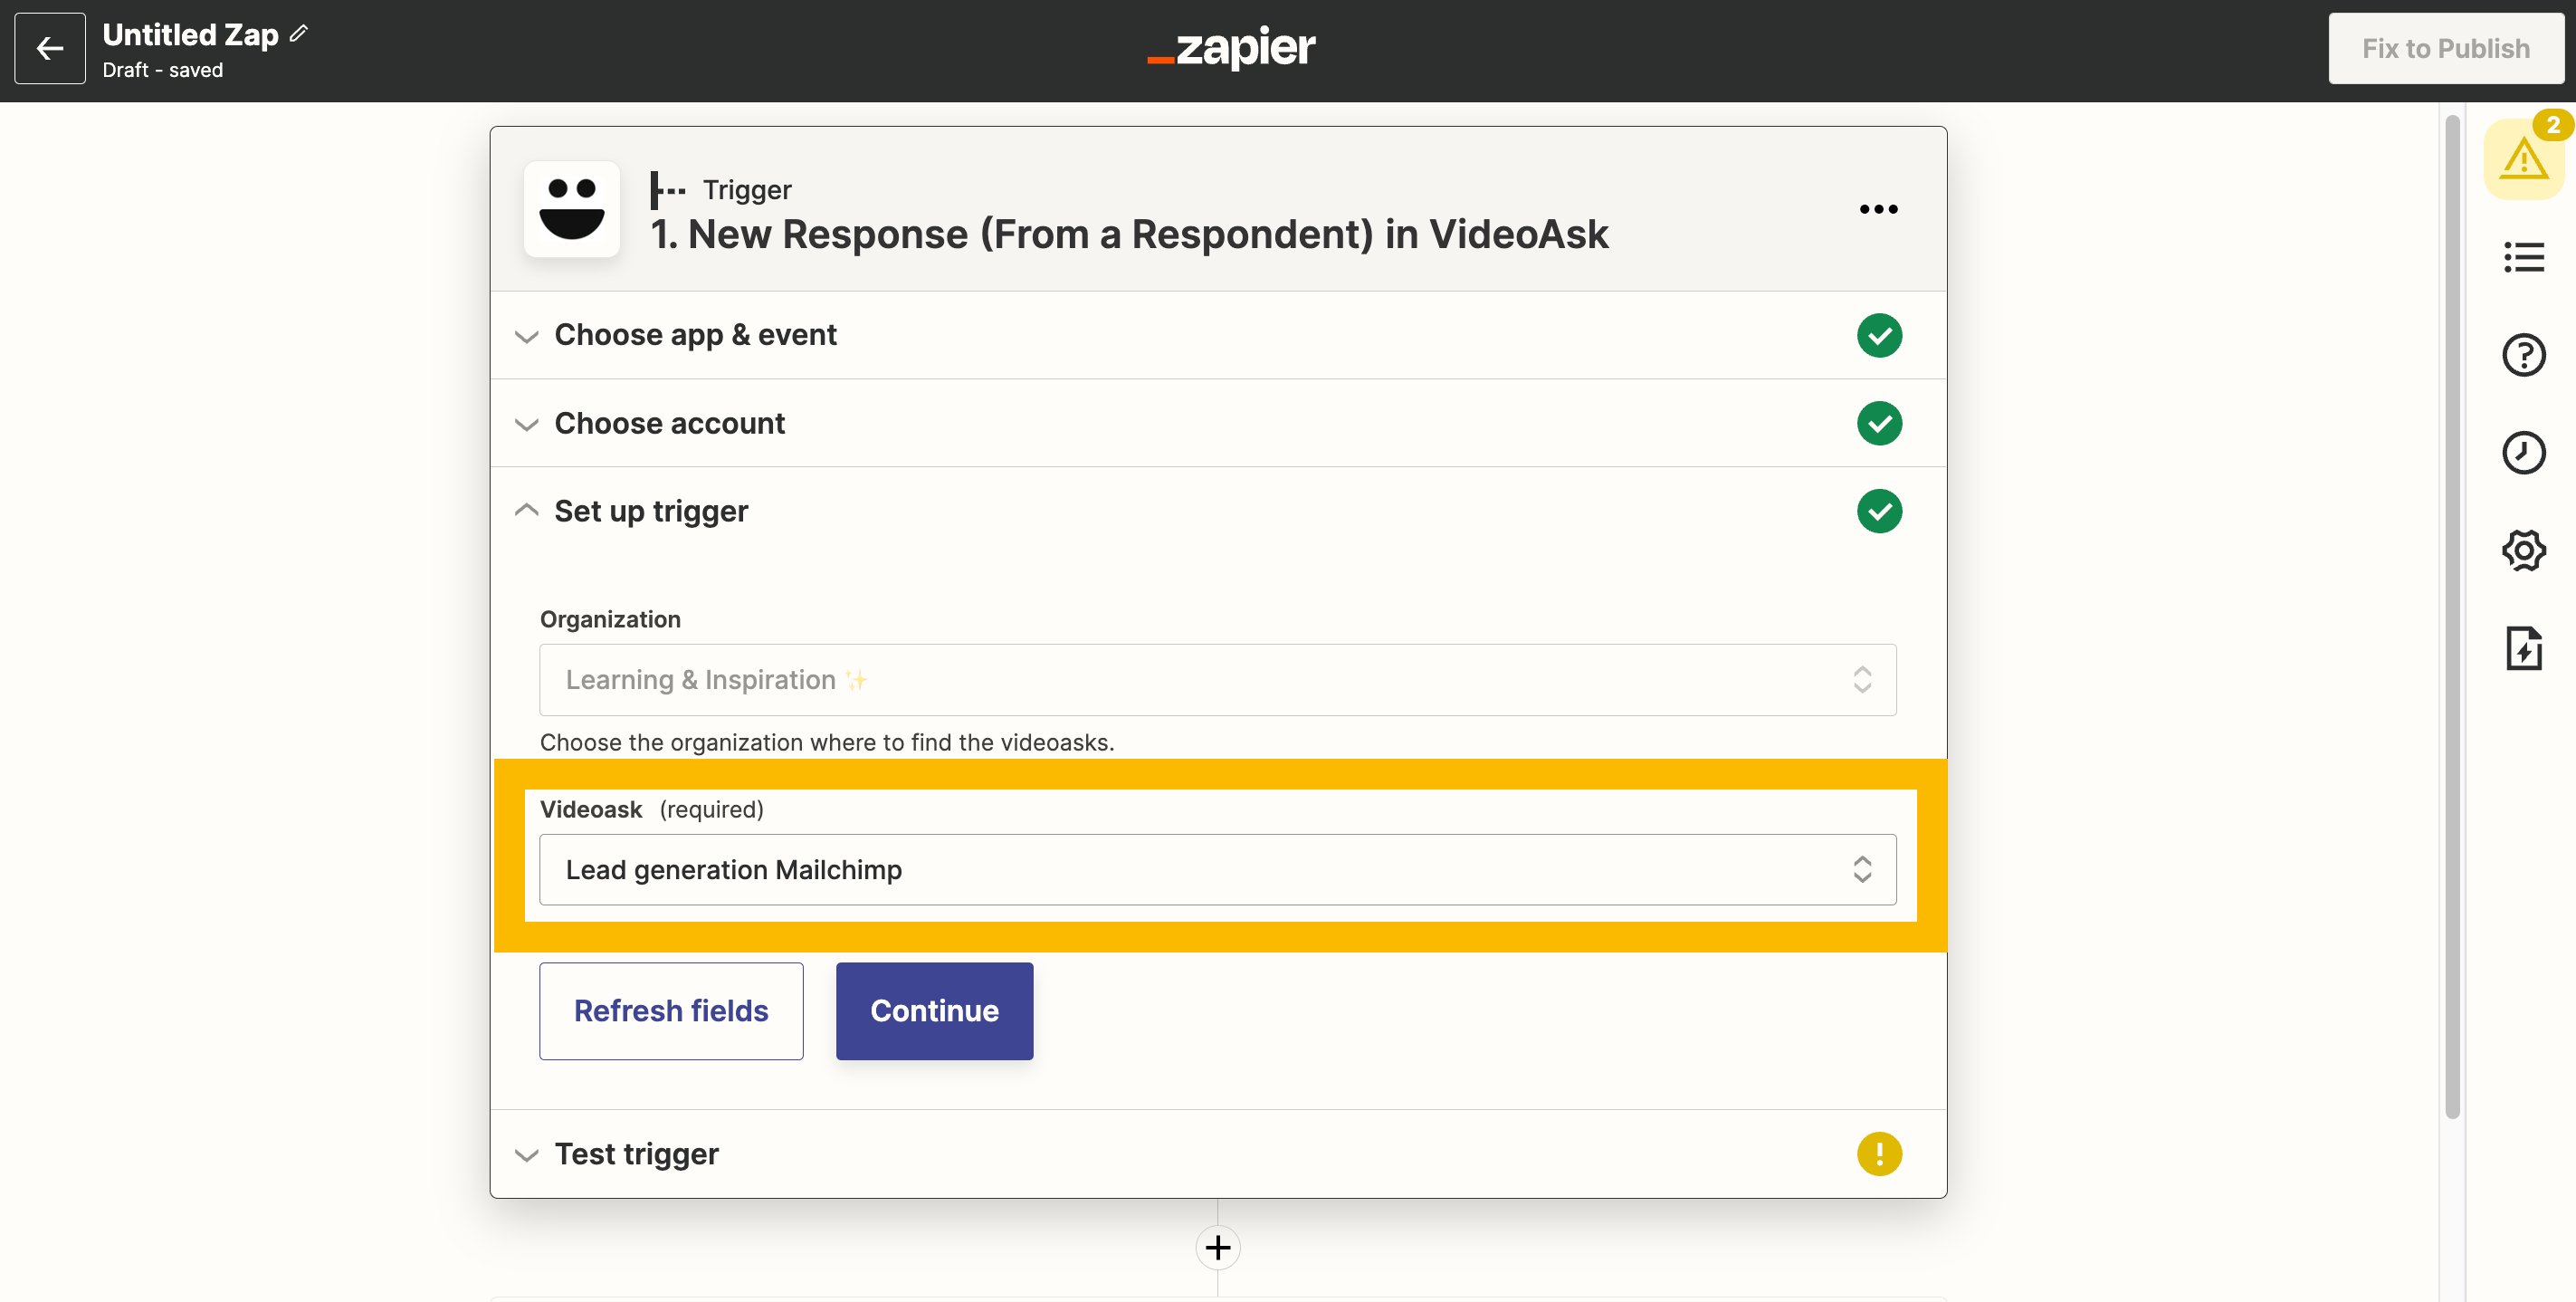
Task: Open Zap history clock icon
Action: pyautogui.click(x=2524, y=453)
